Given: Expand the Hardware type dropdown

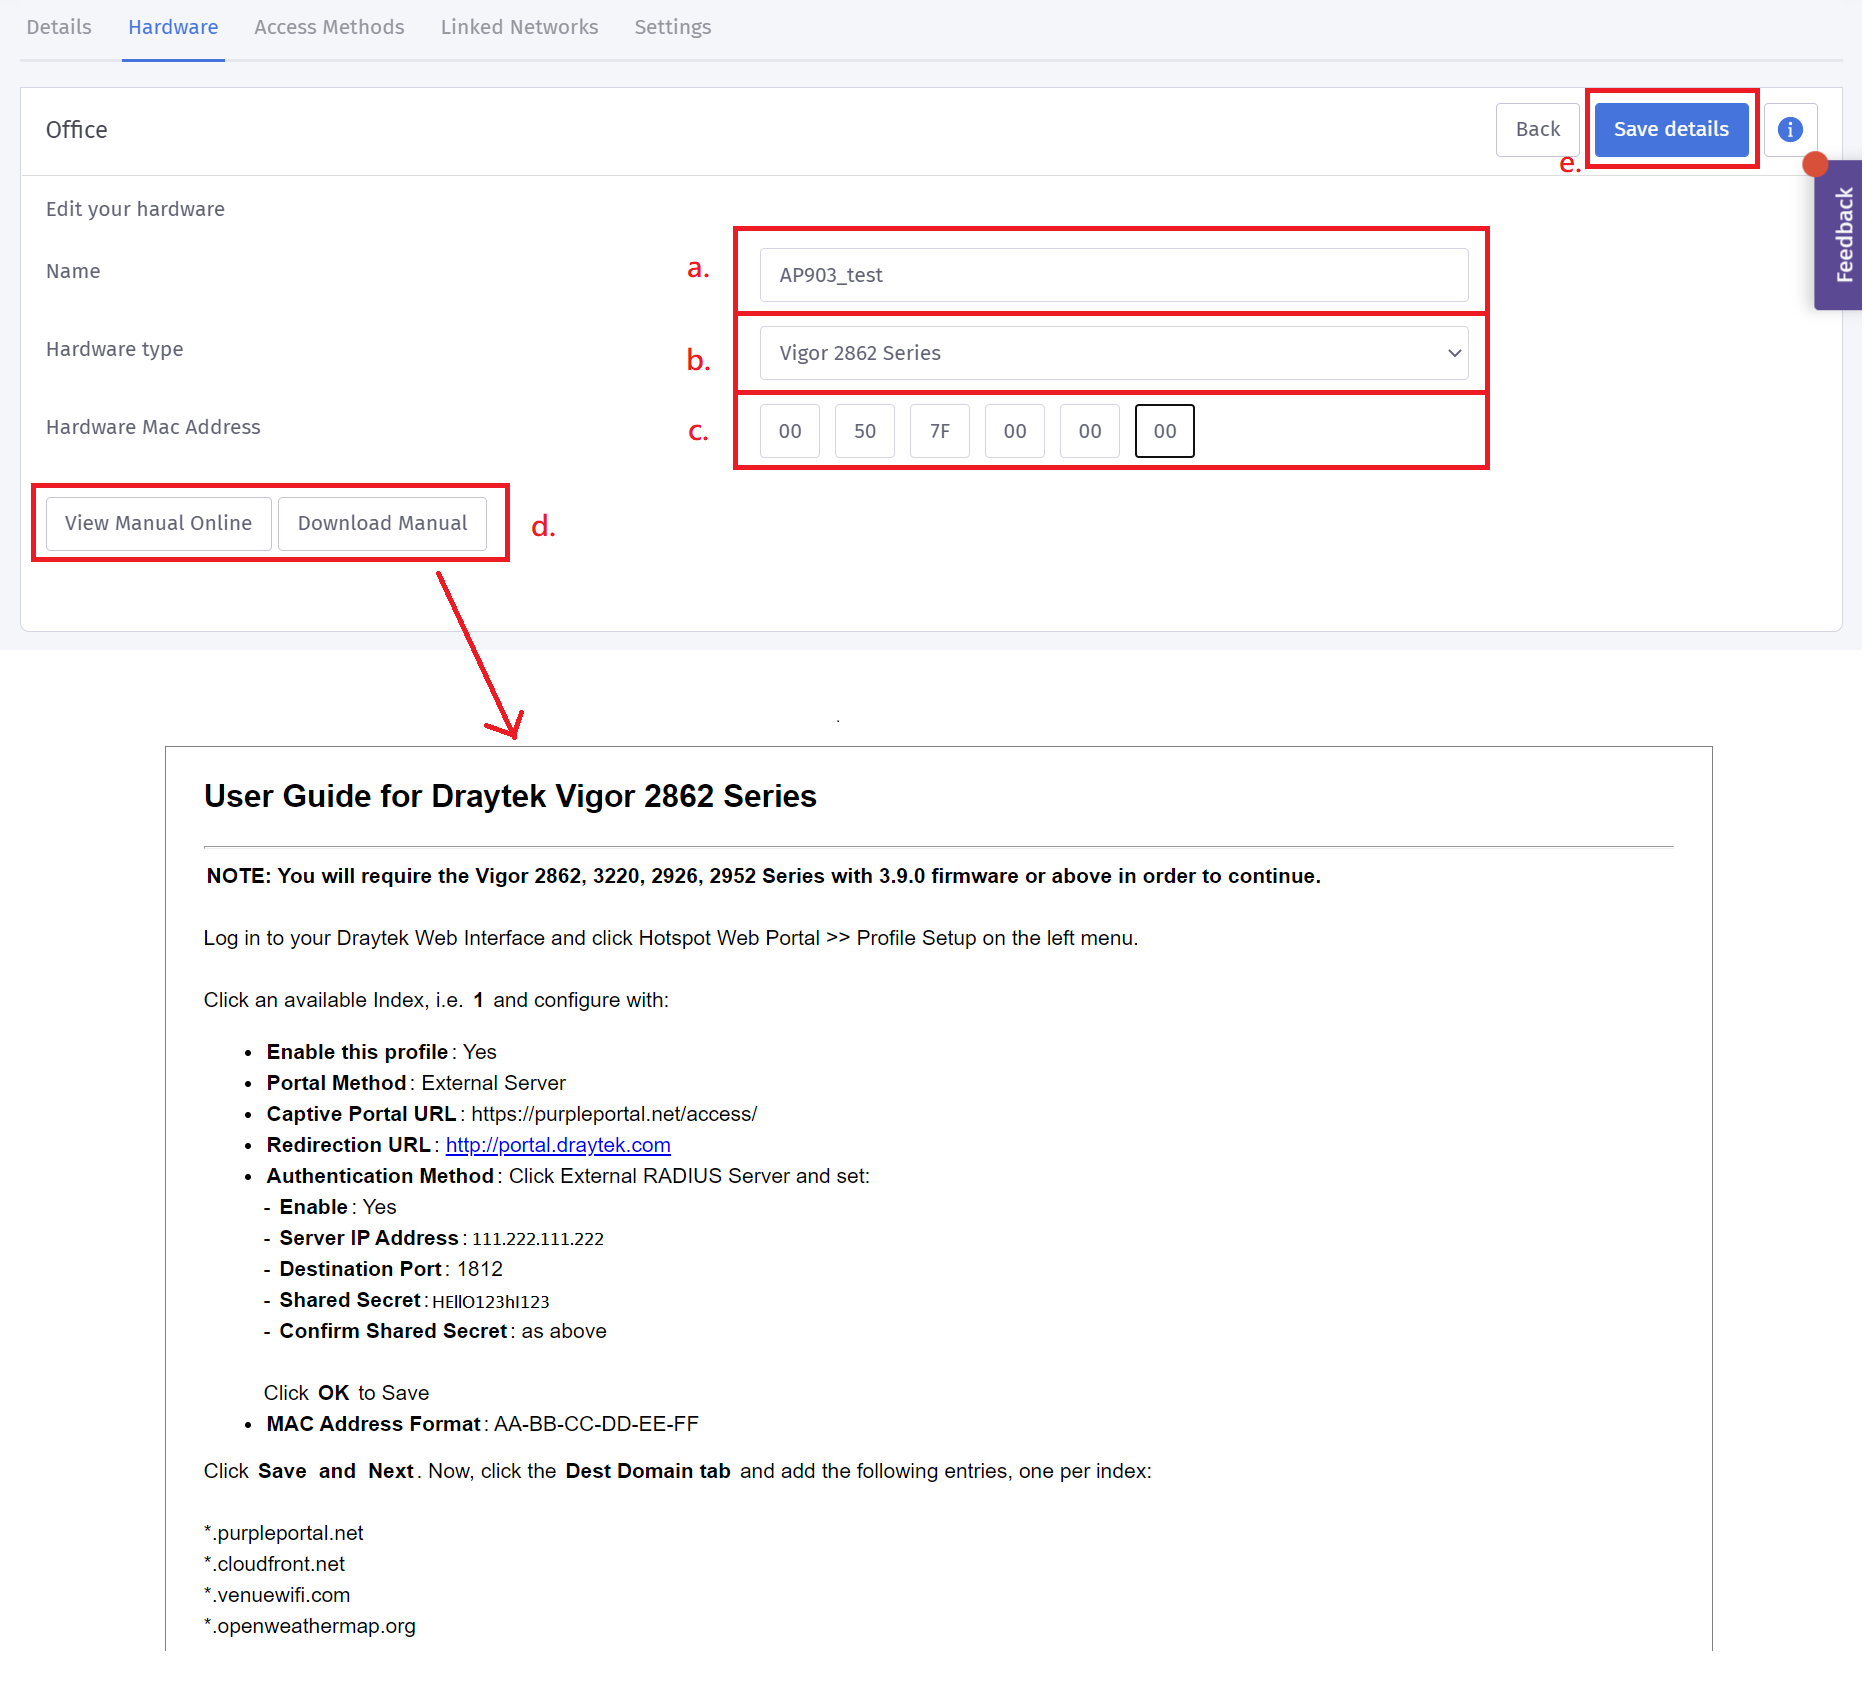Looking at the screenshot, I should [1114, 353].
